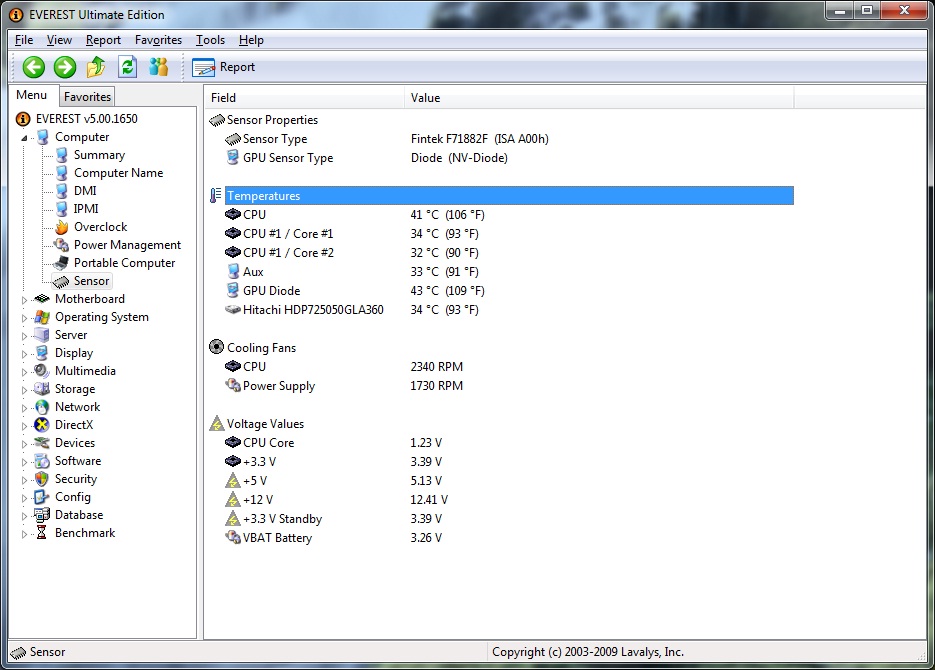The height and width of the screenshot is (670, 935).
Task: Expand the Storage tree node
Action: 25,389
